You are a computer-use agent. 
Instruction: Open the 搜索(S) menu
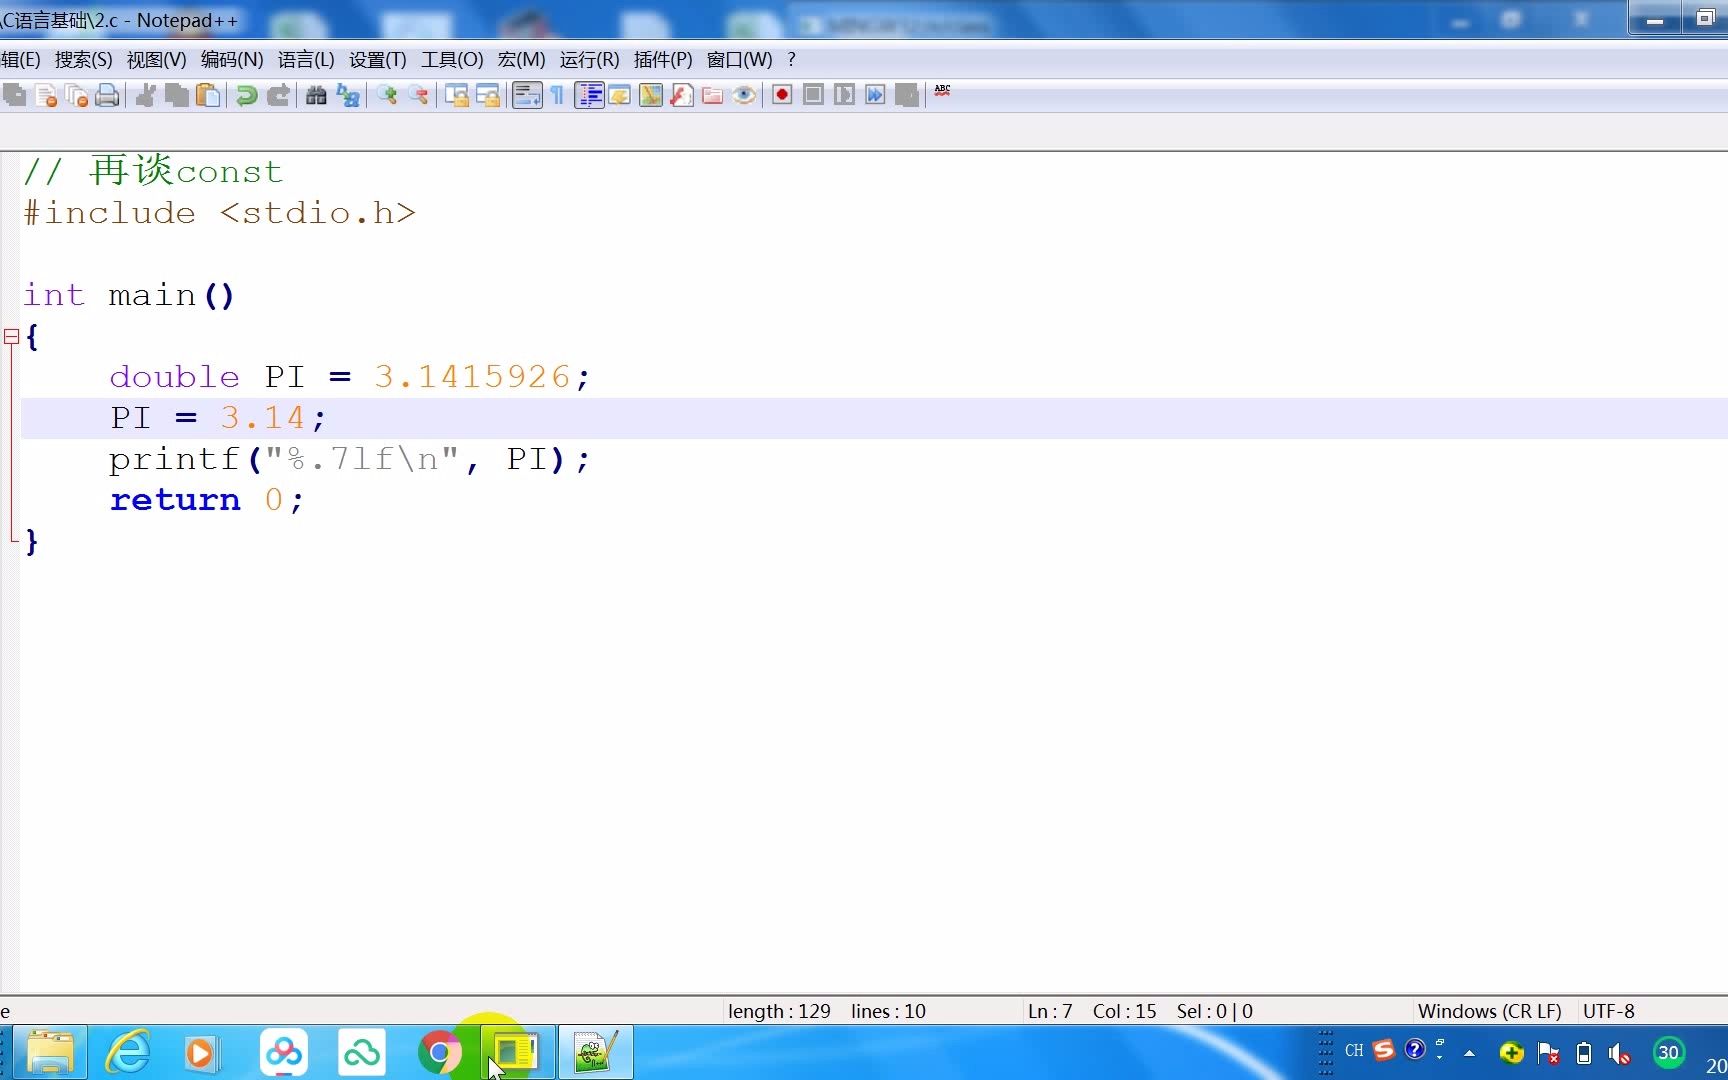[83, 60]
